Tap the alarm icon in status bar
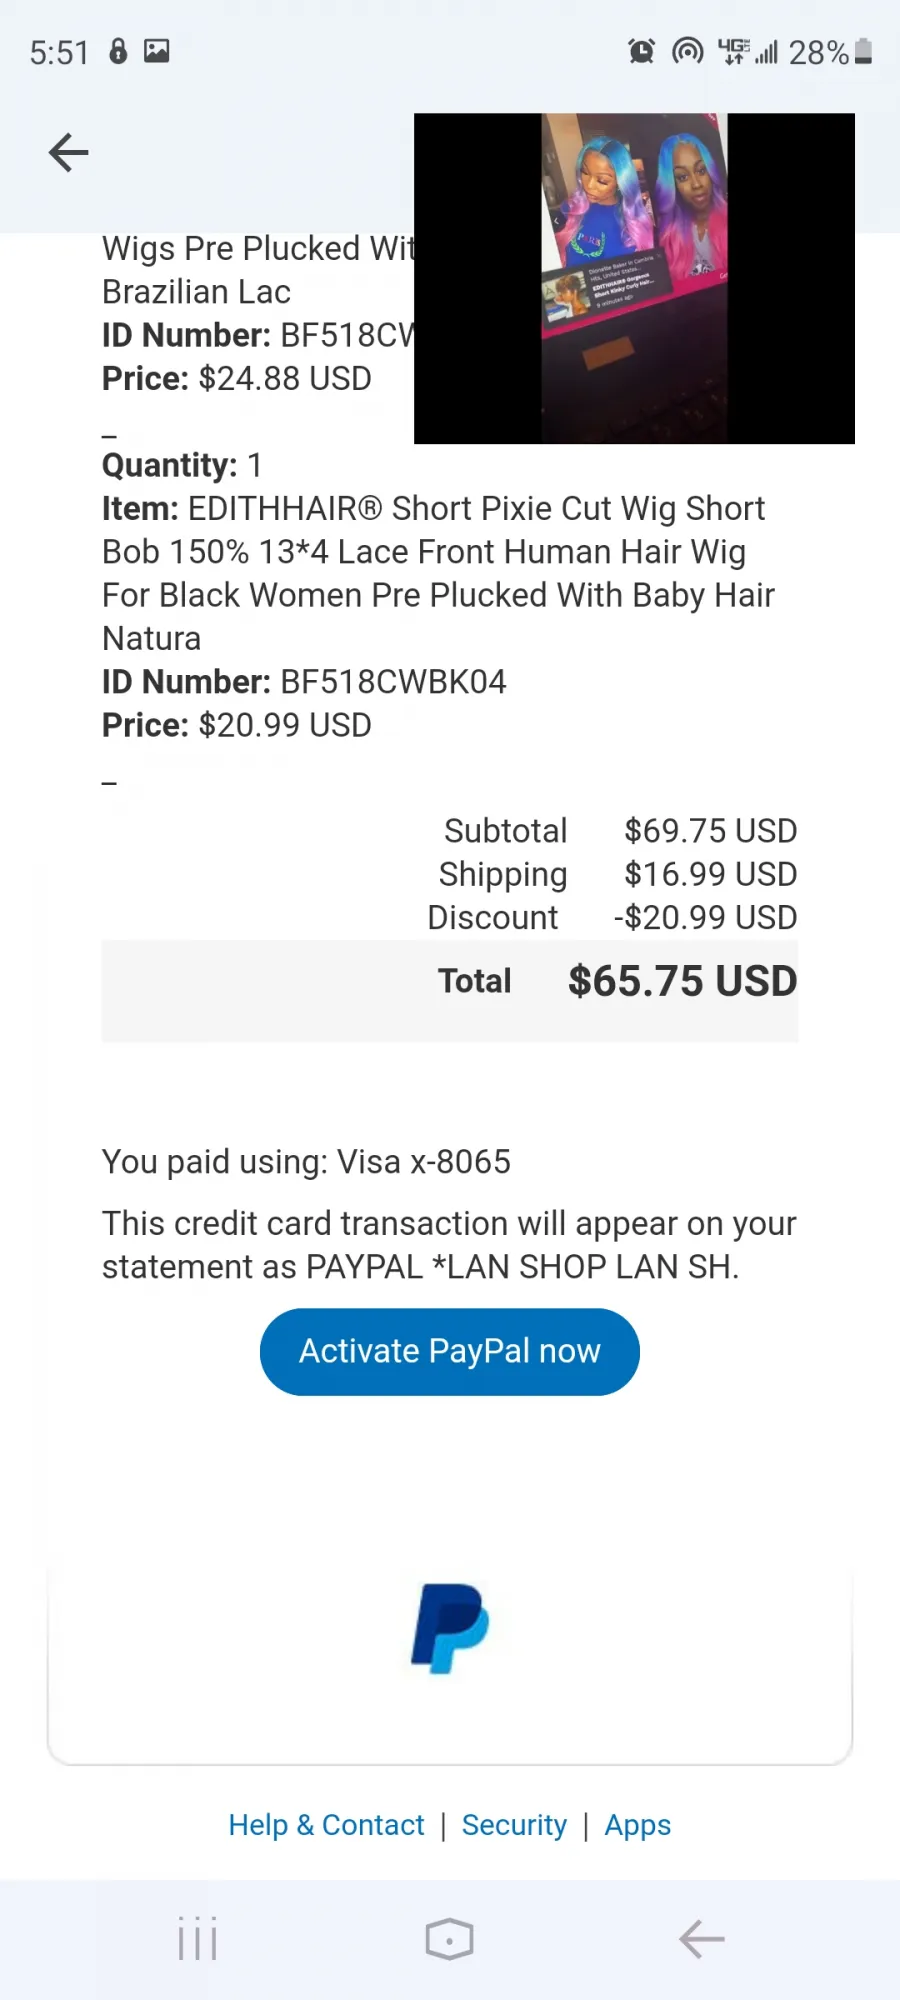The height and width of the screenshot is (2000, 900). coord(641,51)
